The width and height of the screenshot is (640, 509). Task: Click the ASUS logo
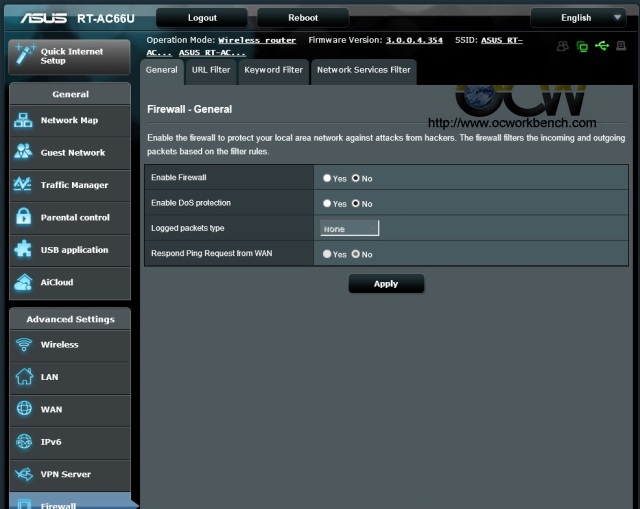point(44,18)
